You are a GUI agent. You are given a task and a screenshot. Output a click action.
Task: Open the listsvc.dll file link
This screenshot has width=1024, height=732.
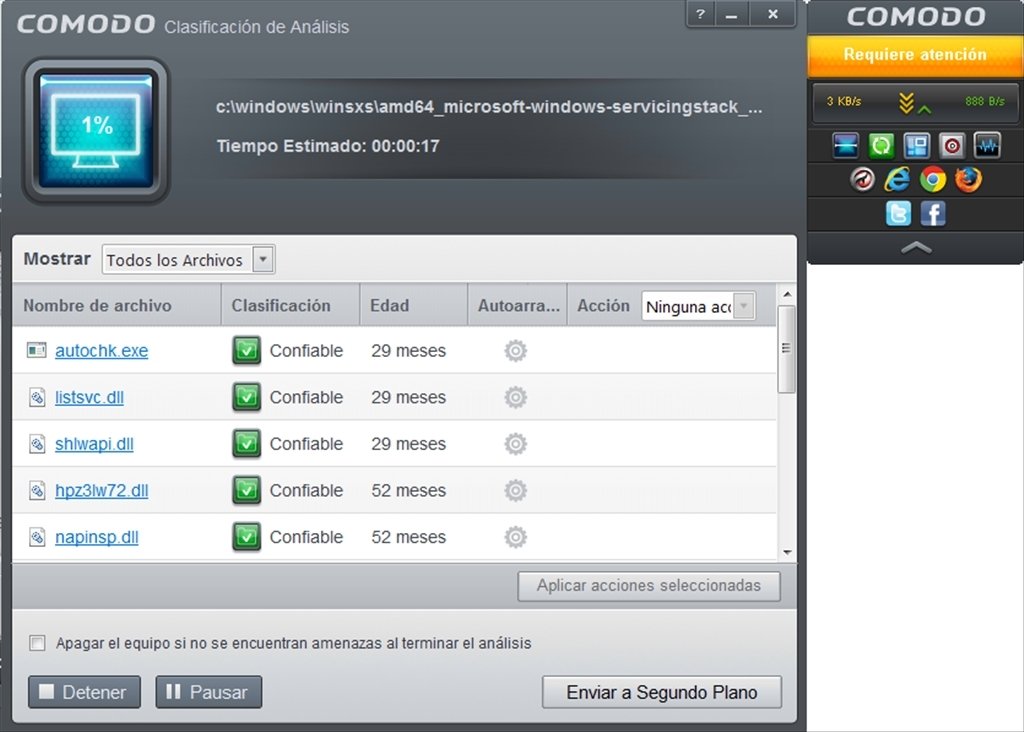[89, 397]
